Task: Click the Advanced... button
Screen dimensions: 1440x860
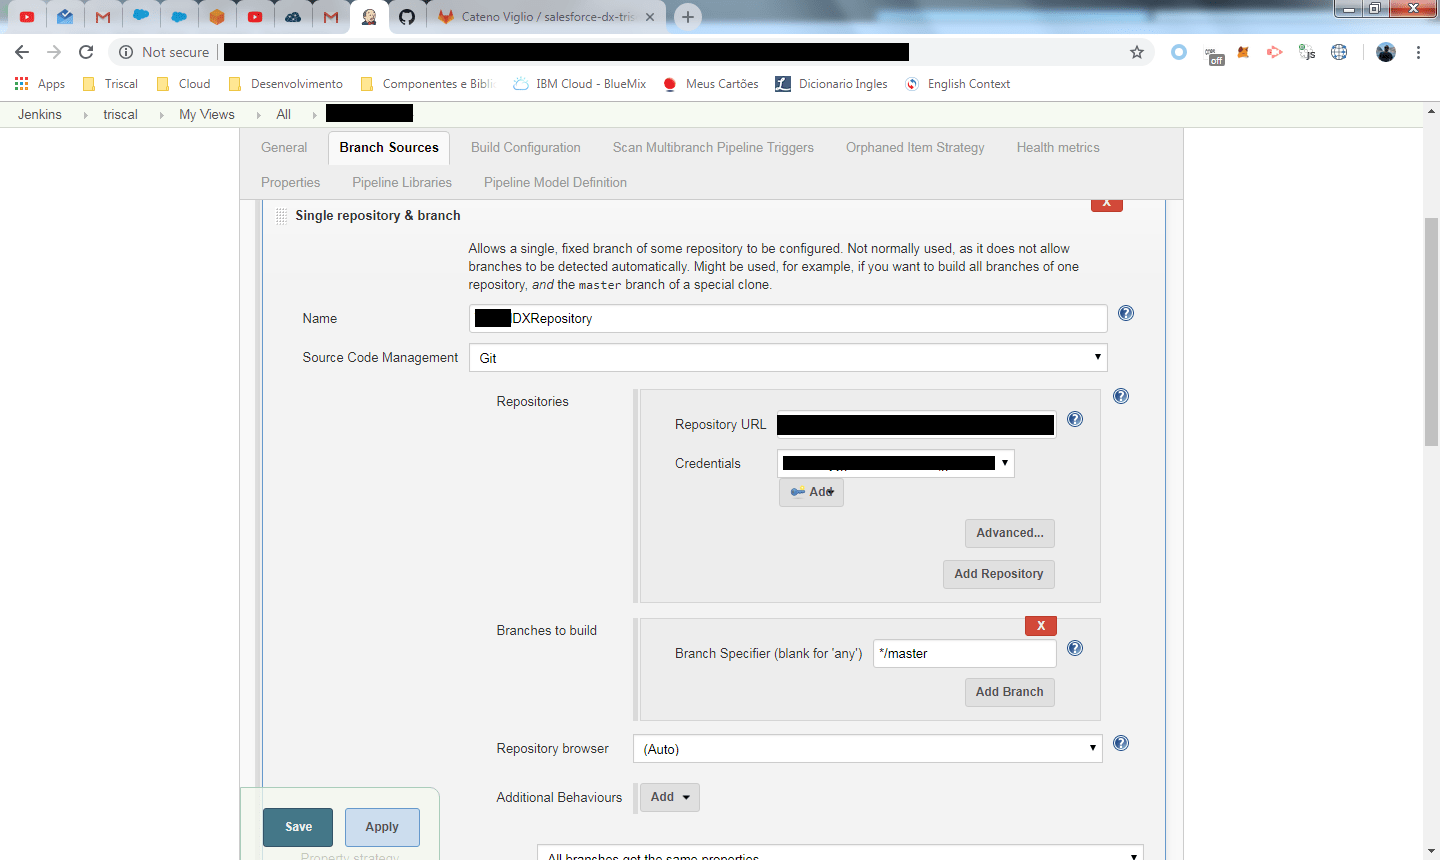Action: point(1010,533)
